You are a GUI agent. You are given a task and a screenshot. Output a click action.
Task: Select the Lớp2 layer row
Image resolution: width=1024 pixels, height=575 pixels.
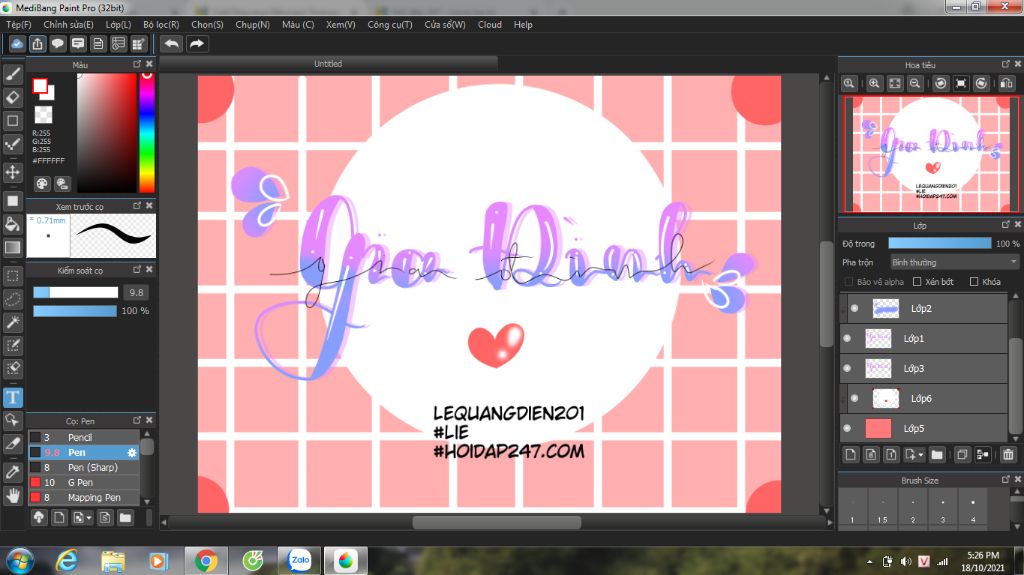point(925,308)
